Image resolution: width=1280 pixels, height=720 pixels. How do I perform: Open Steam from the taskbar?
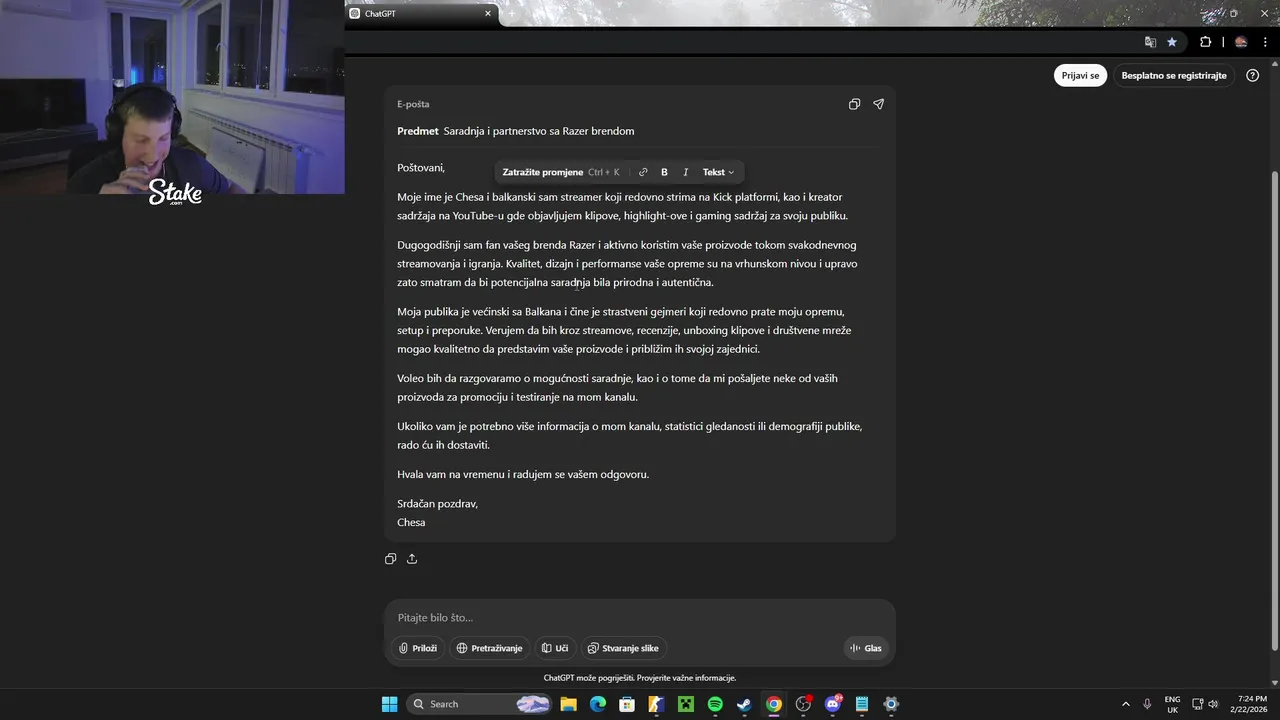pos(744,704)
